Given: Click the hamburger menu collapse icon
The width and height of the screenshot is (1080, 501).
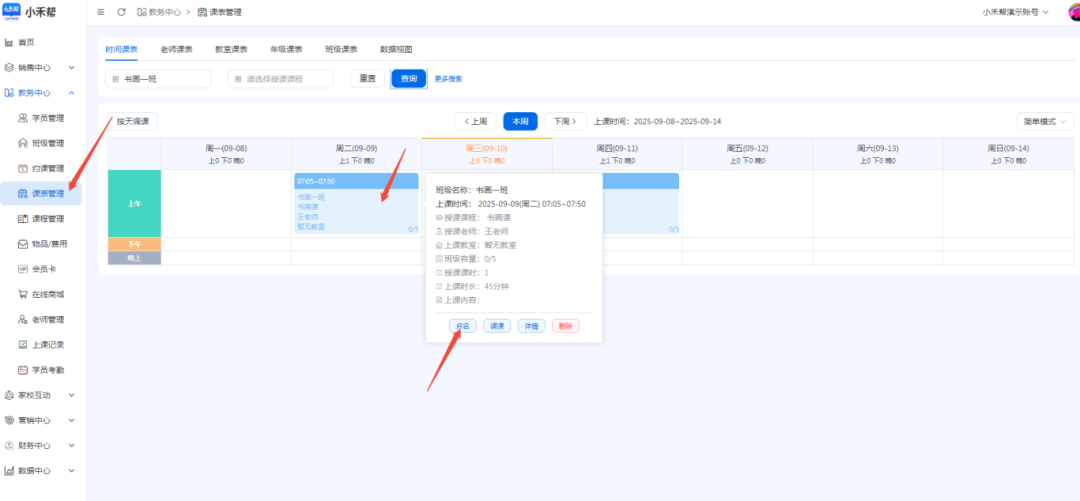Looking at the screenshot, I should click(x=101, y=12).
